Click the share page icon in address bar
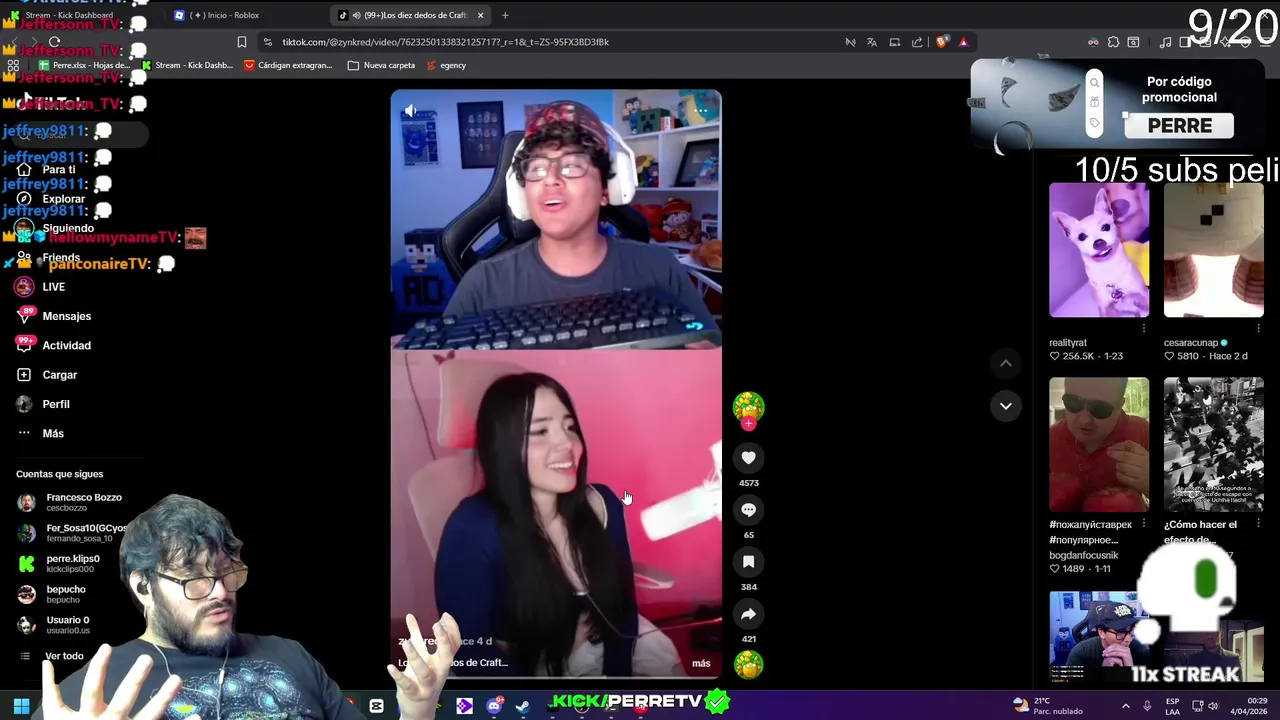The height and width of the screenshot is (720, 1280). point(917,42)
